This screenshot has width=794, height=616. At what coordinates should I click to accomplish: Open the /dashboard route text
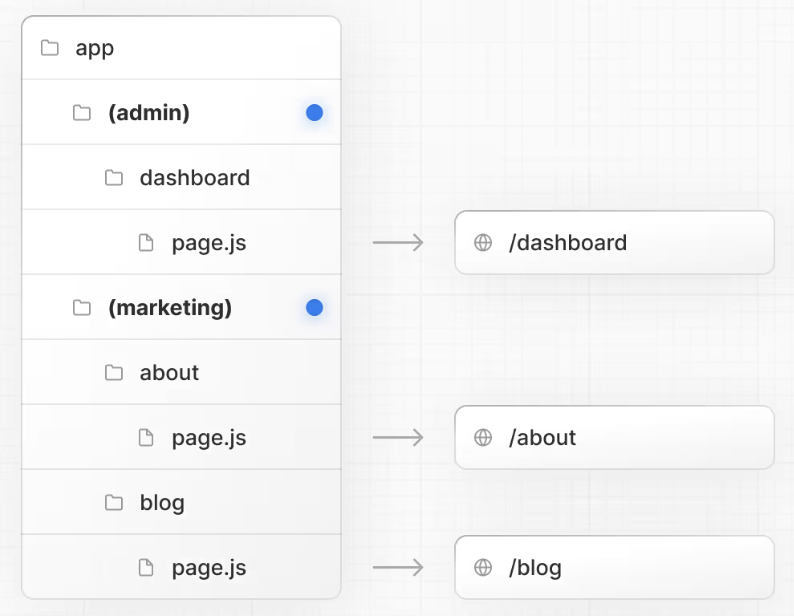coord(568,243)
